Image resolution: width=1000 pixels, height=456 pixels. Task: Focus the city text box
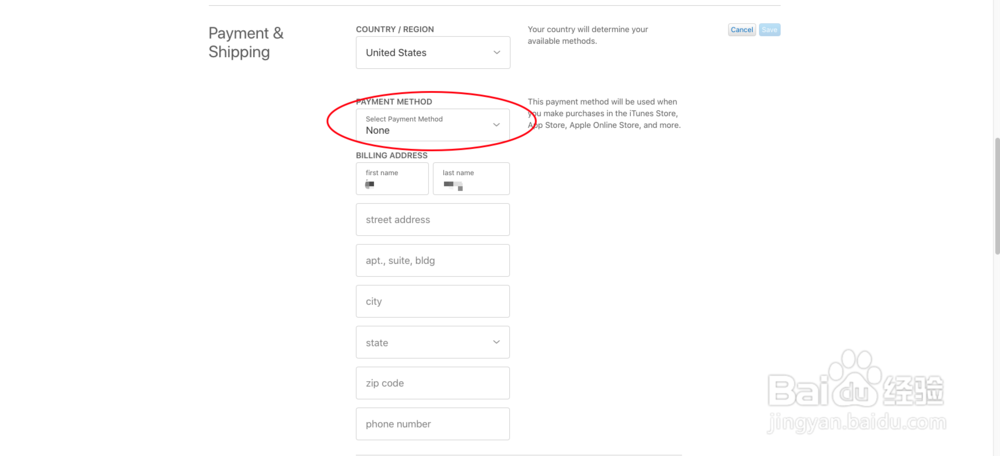coord(432,301)
